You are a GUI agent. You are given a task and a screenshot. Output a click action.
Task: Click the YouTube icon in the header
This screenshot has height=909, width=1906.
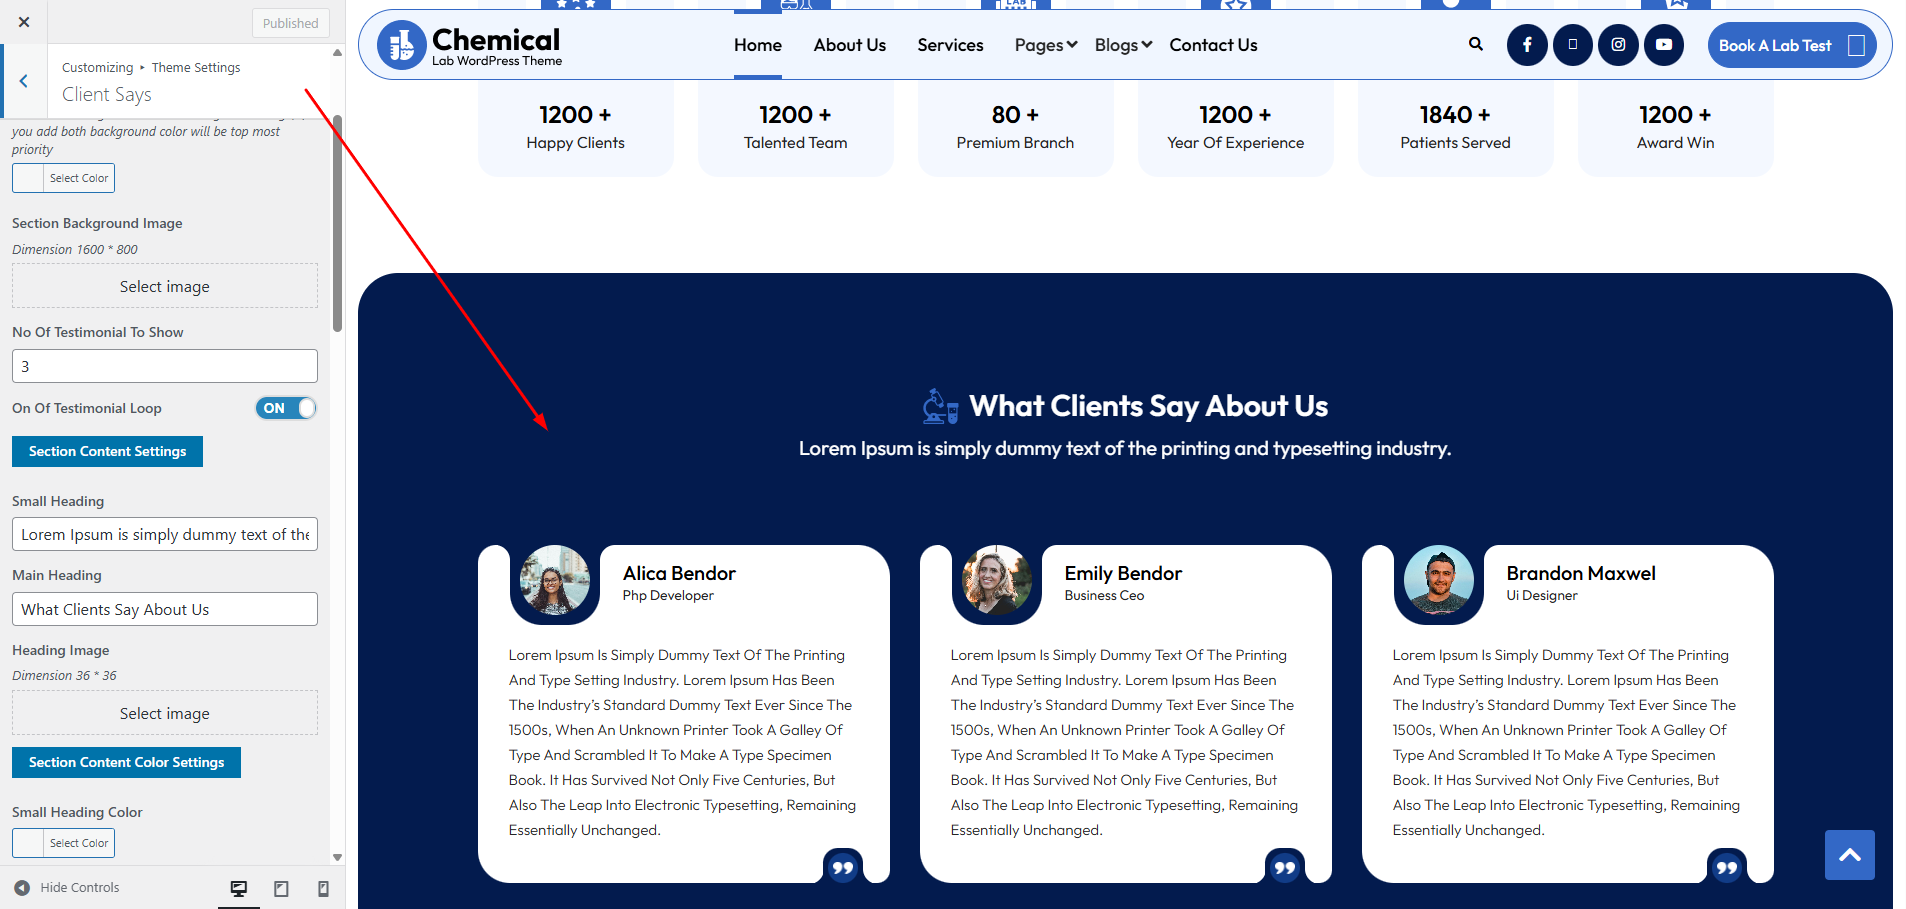point(1663,45)
